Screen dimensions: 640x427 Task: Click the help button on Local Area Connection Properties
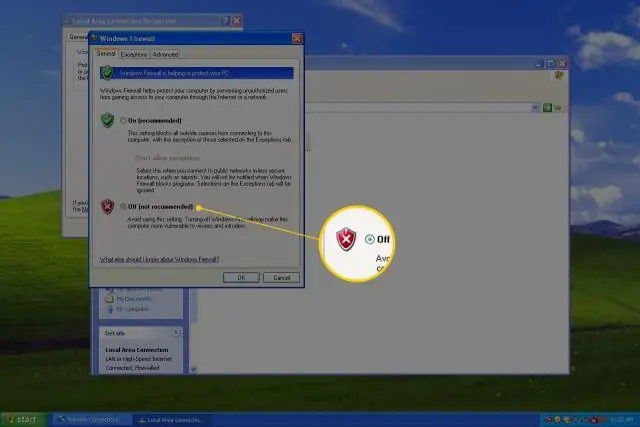pyautogui.click(x=226, y=20)
